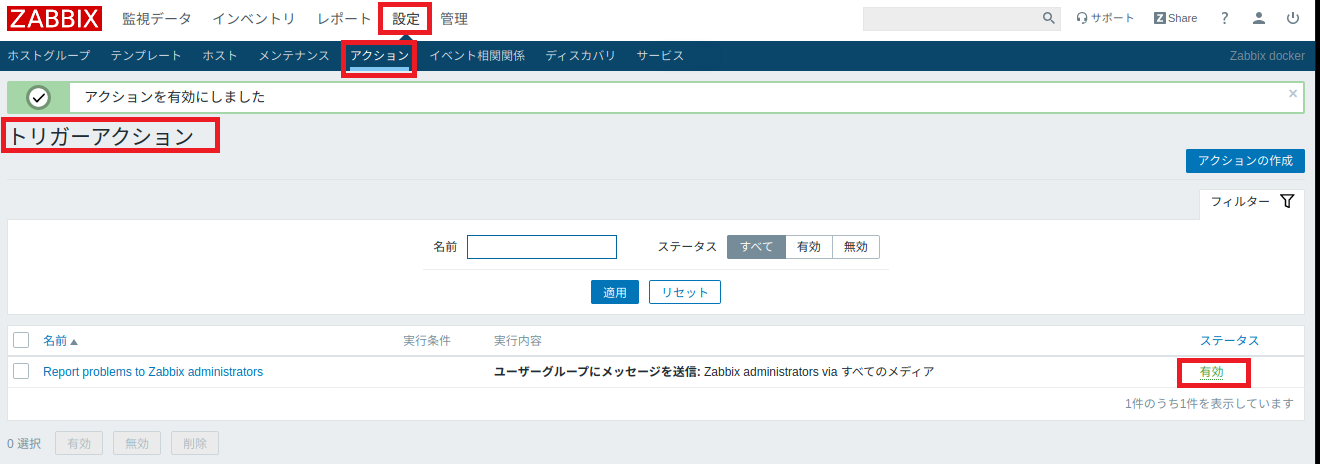Open the レポート menu

click(344, 19)
